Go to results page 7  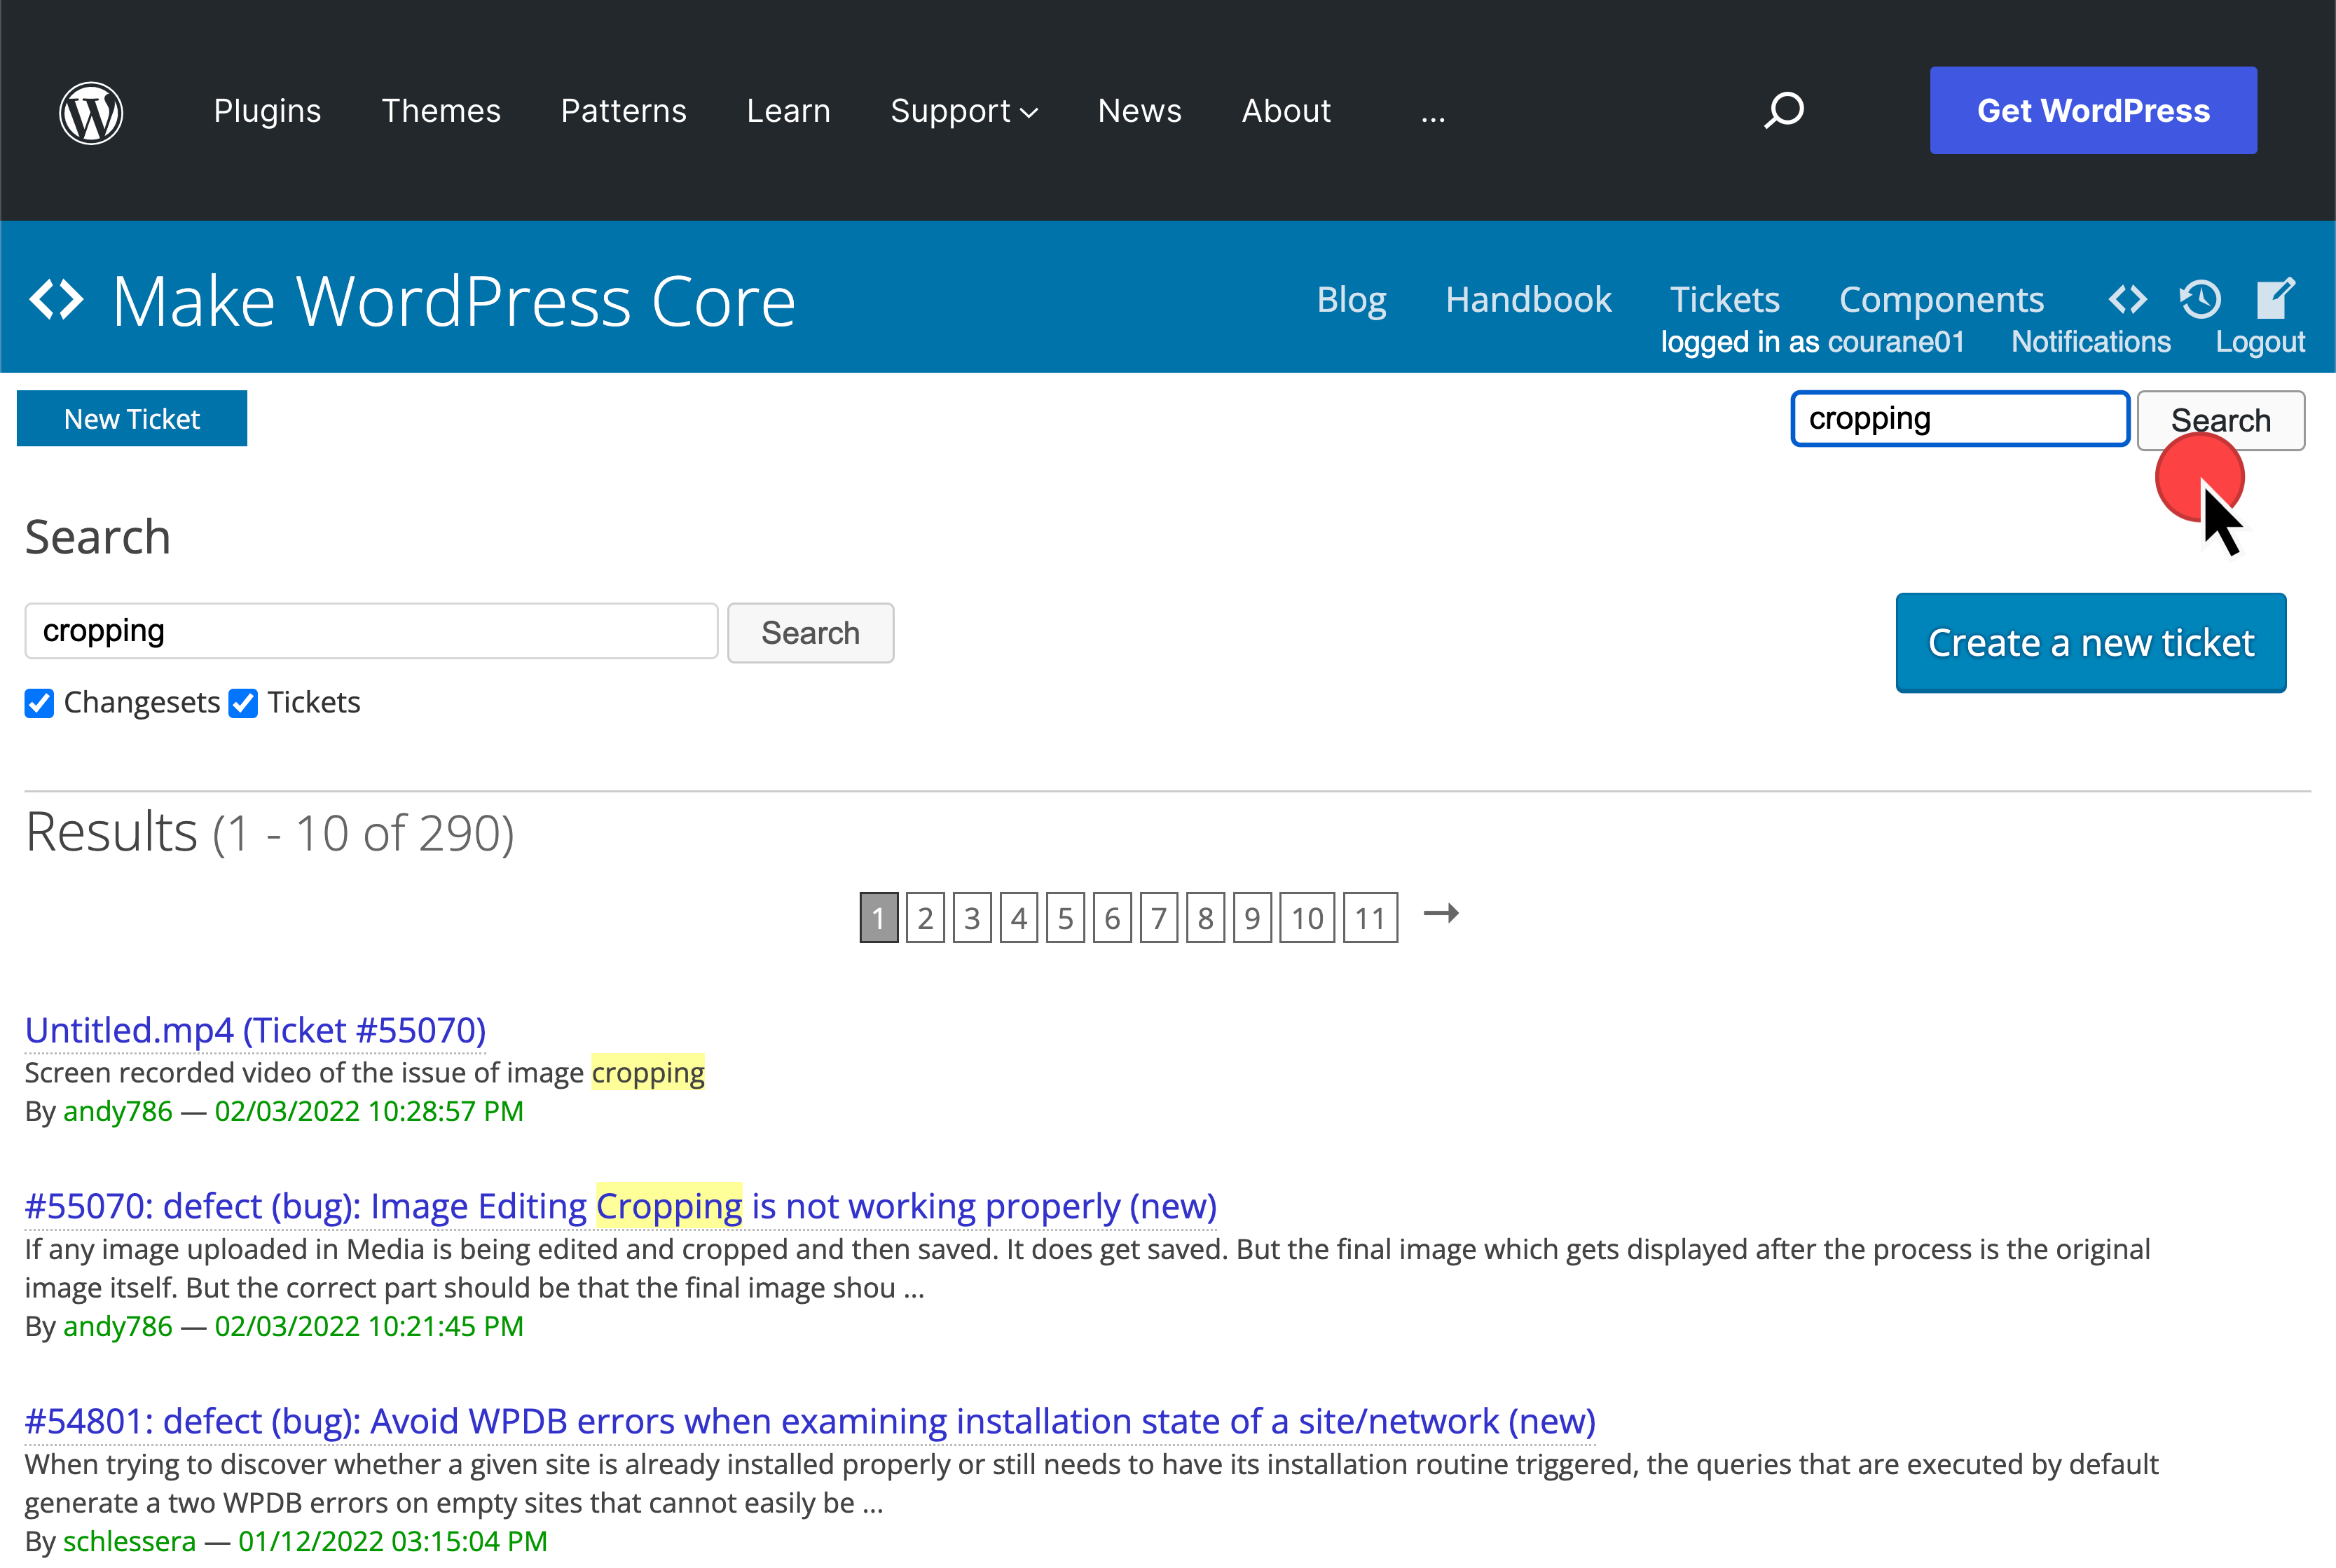pos(1159,917)
